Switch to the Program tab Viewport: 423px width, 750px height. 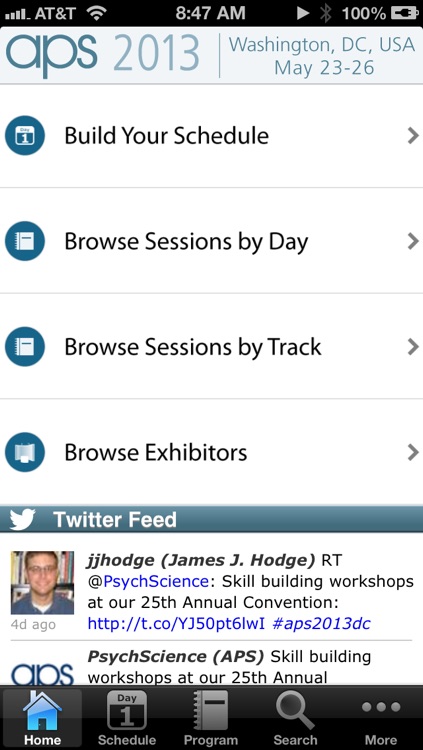(211, 718)
